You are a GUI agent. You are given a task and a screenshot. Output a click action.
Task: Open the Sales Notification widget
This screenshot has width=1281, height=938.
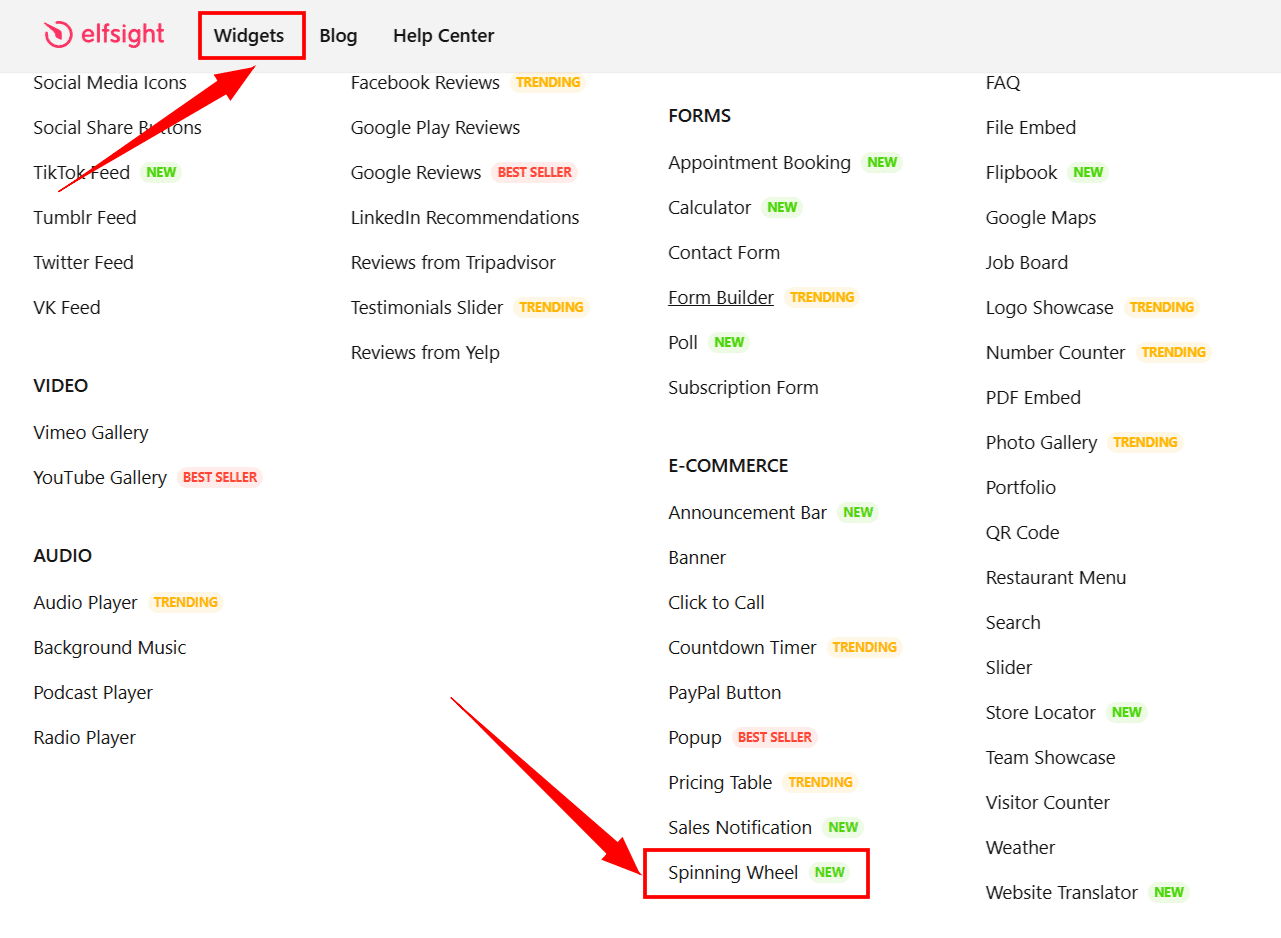(740, 828)
